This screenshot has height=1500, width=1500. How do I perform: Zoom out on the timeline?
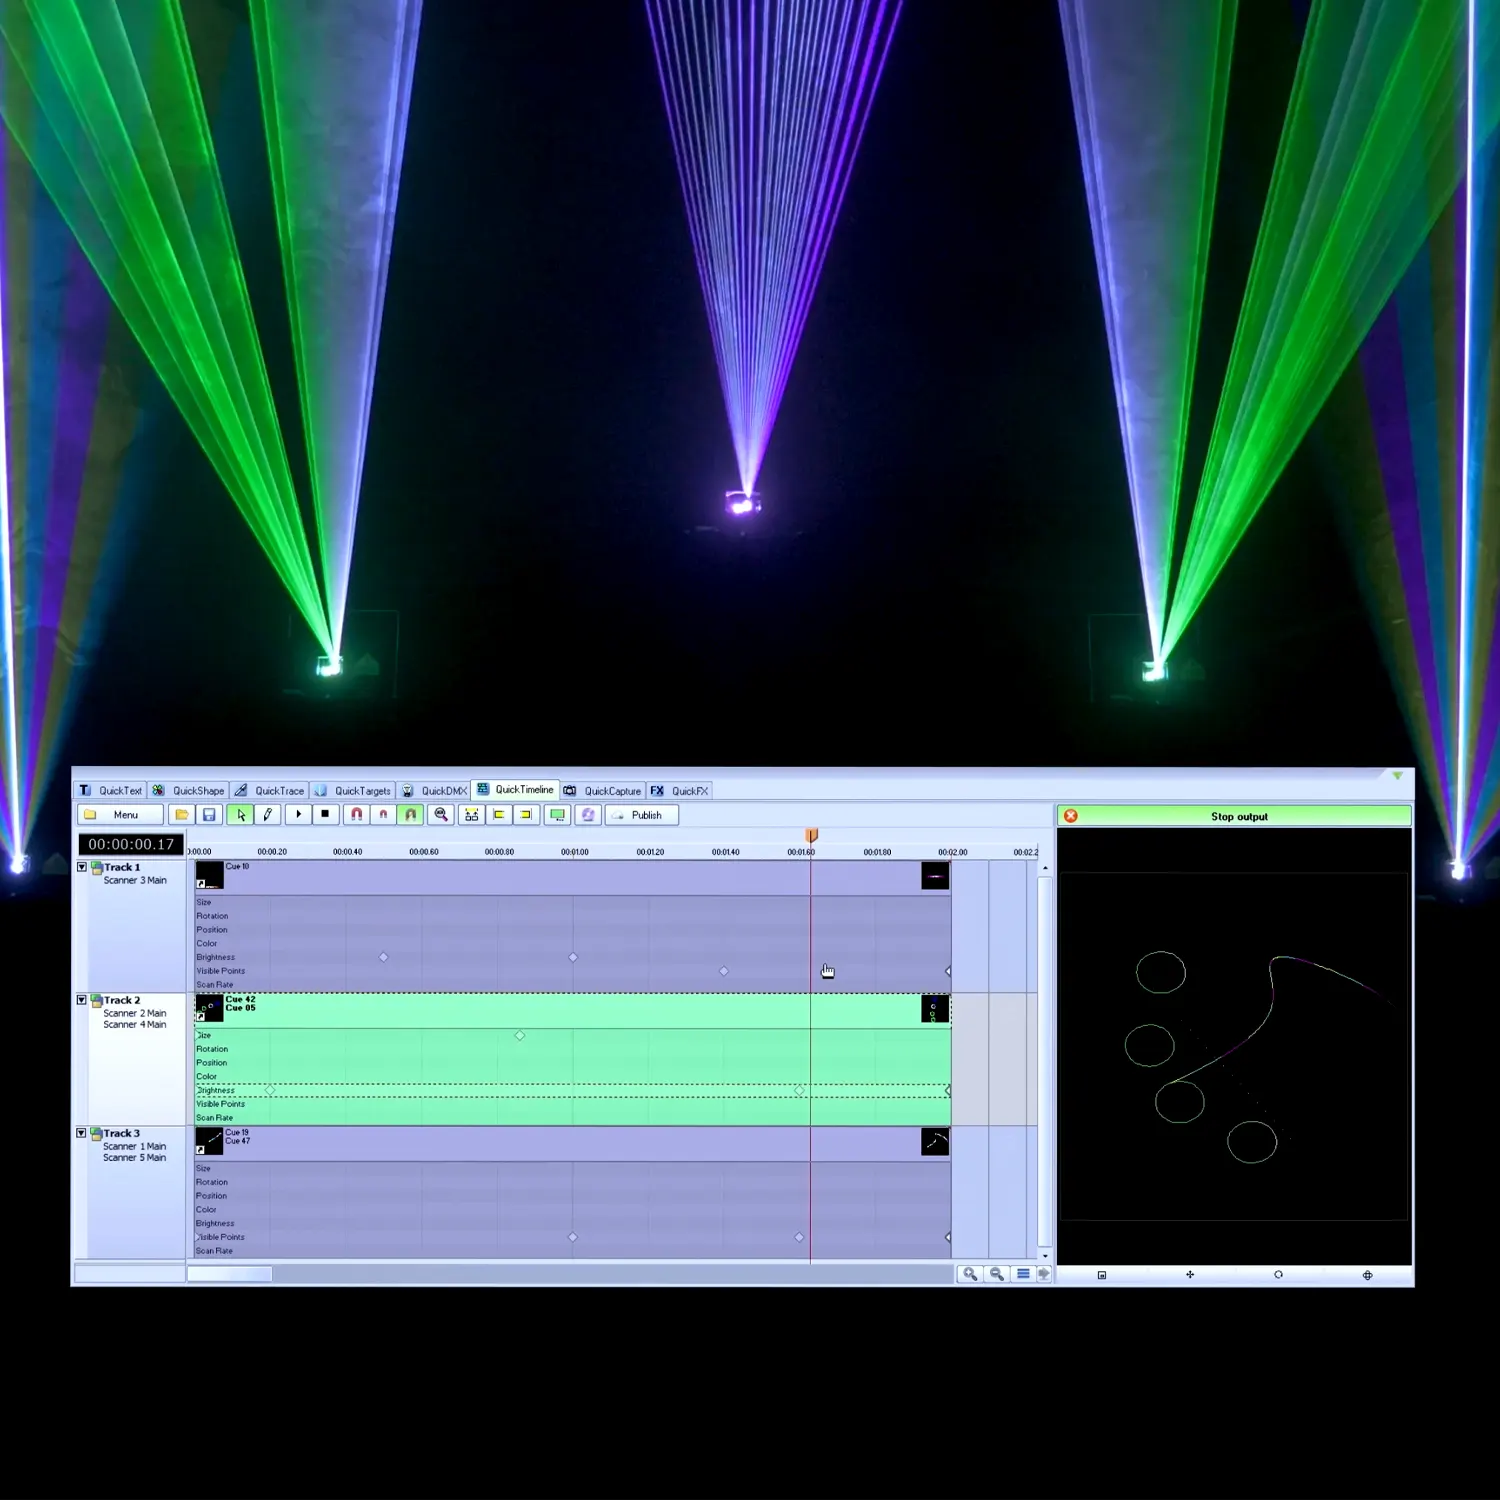pos(996,1274)
